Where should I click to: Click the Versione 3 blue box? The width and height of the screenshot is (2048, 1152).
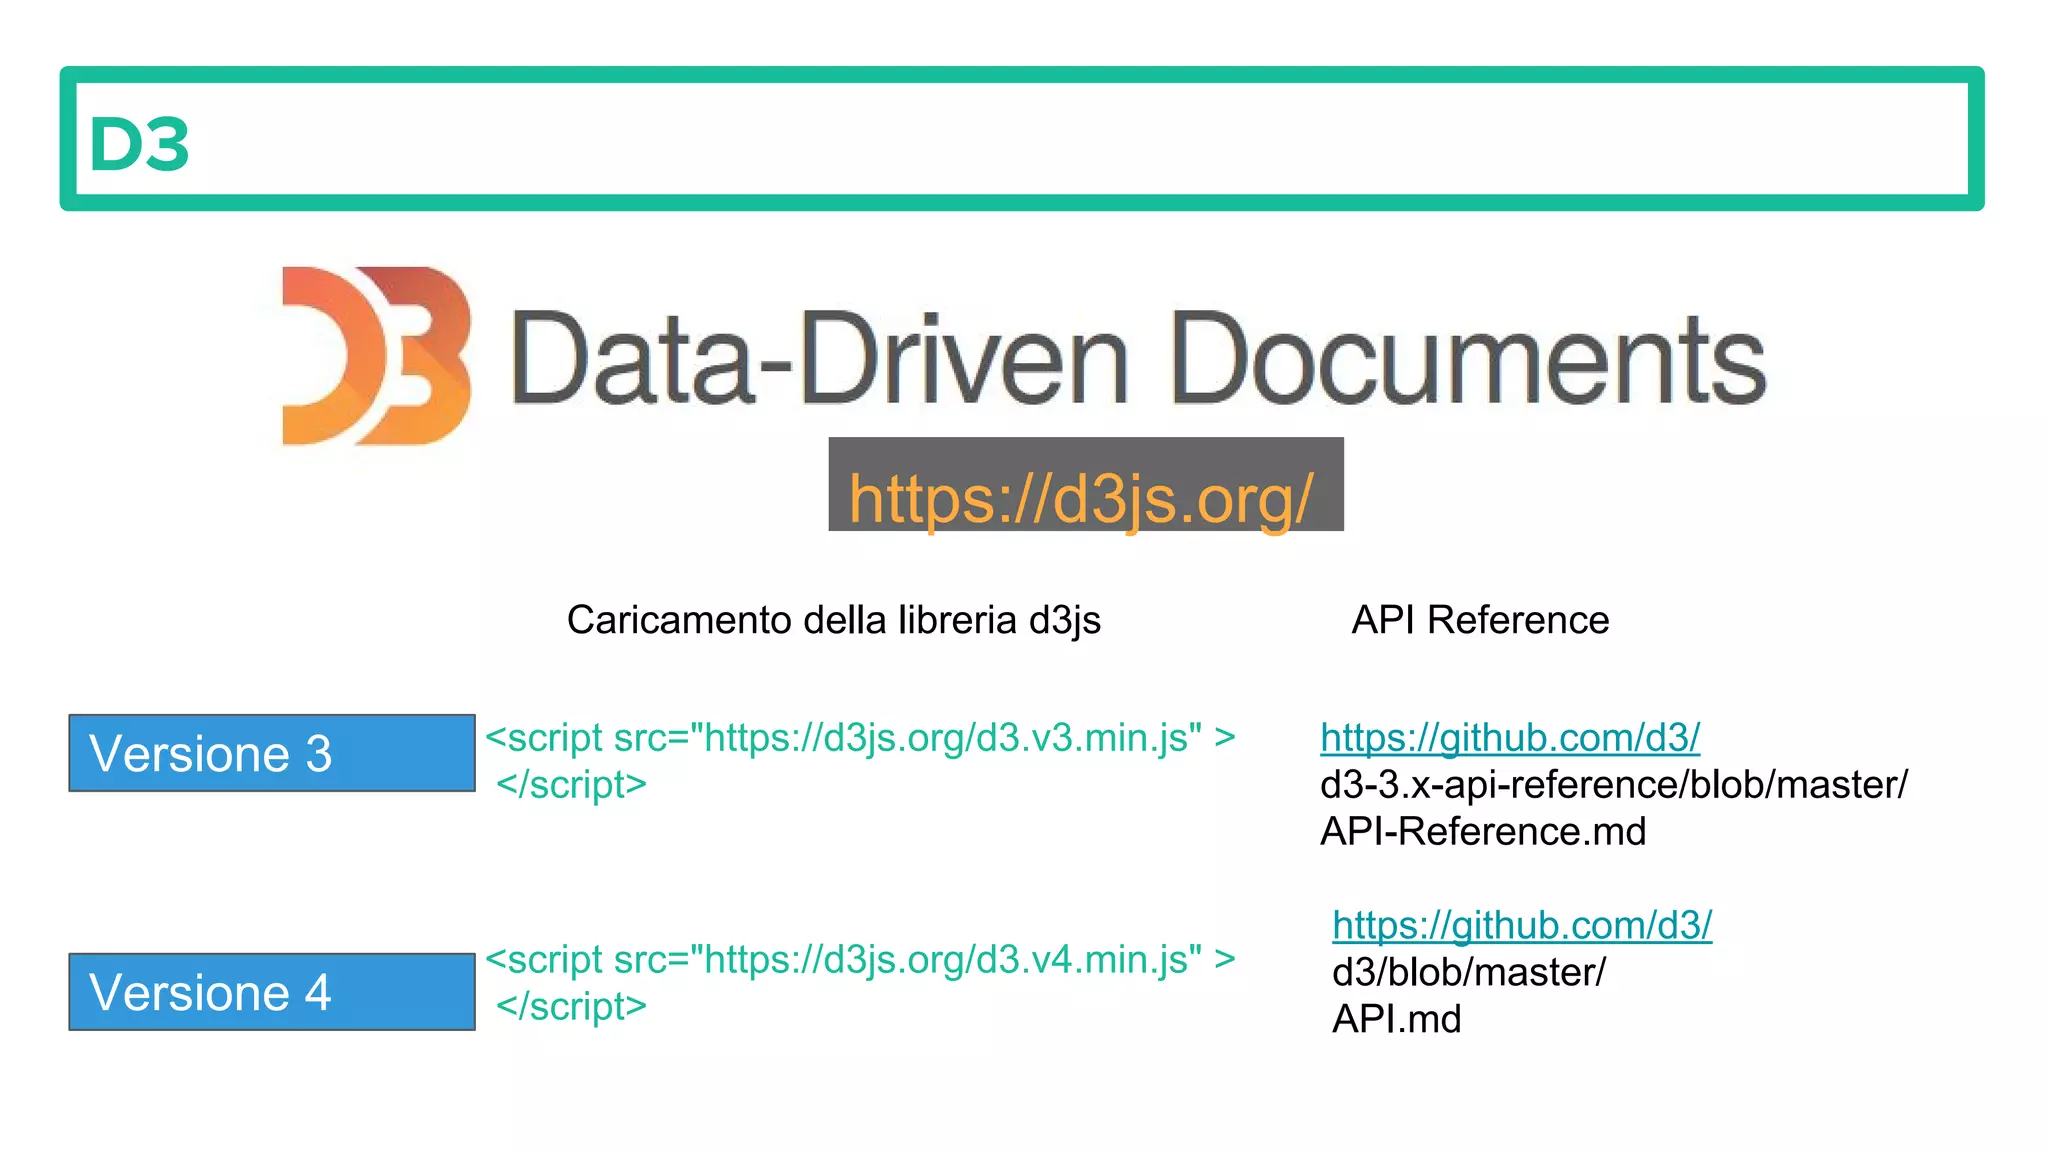271,753
